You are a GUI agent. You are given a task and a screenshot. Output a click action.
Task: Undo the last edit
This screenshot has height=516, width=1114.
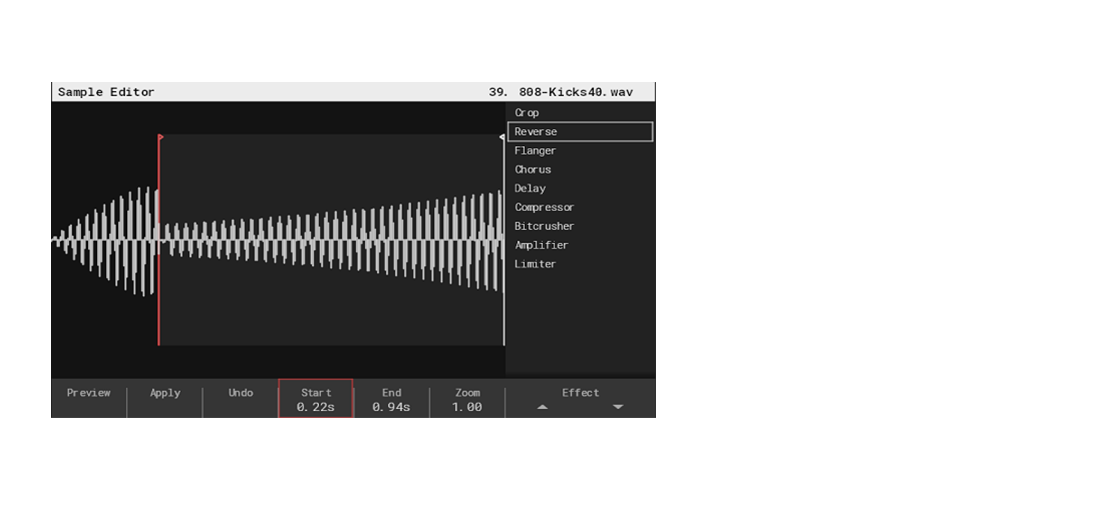pos(240,398)
